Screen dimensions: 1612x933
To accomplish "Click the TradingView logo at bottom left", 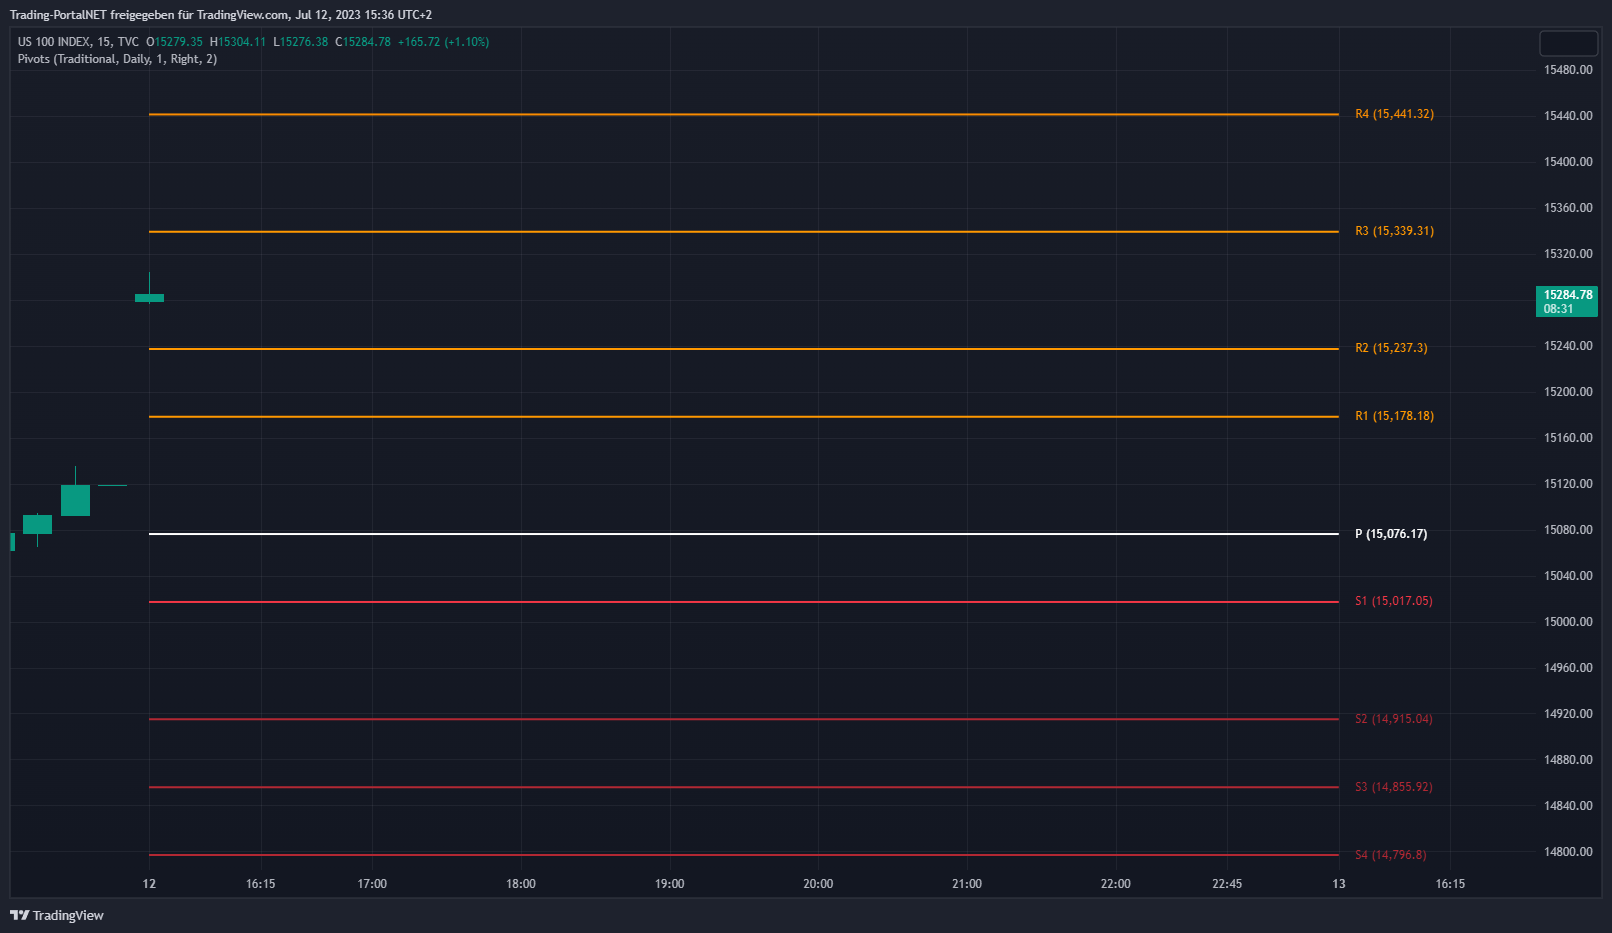I will tap(57, 915).
